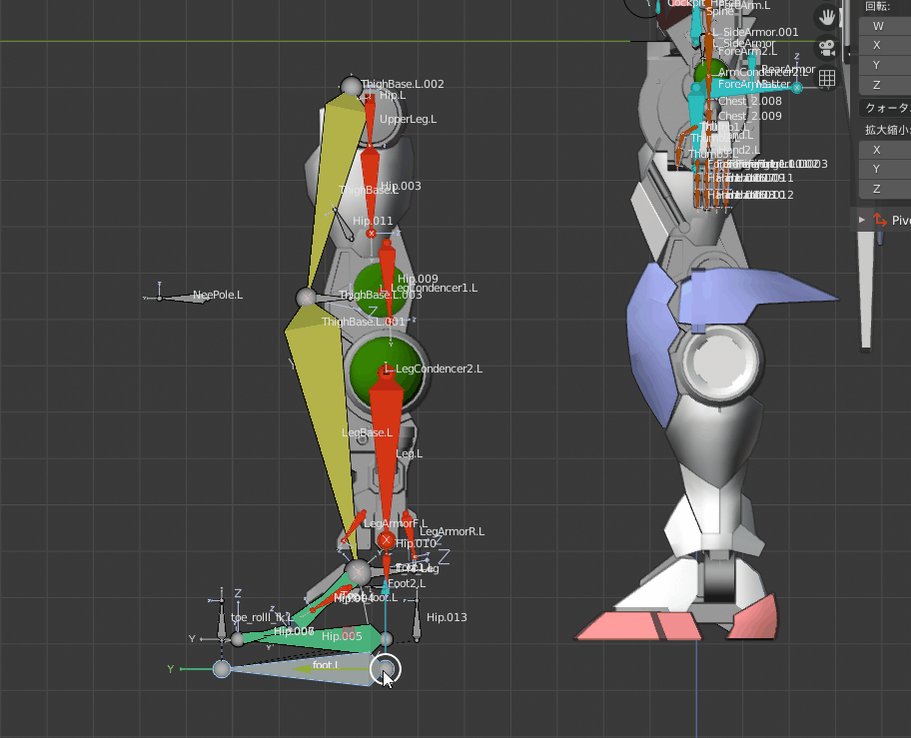Click the pan view hand icon

(x=827, y=16)
